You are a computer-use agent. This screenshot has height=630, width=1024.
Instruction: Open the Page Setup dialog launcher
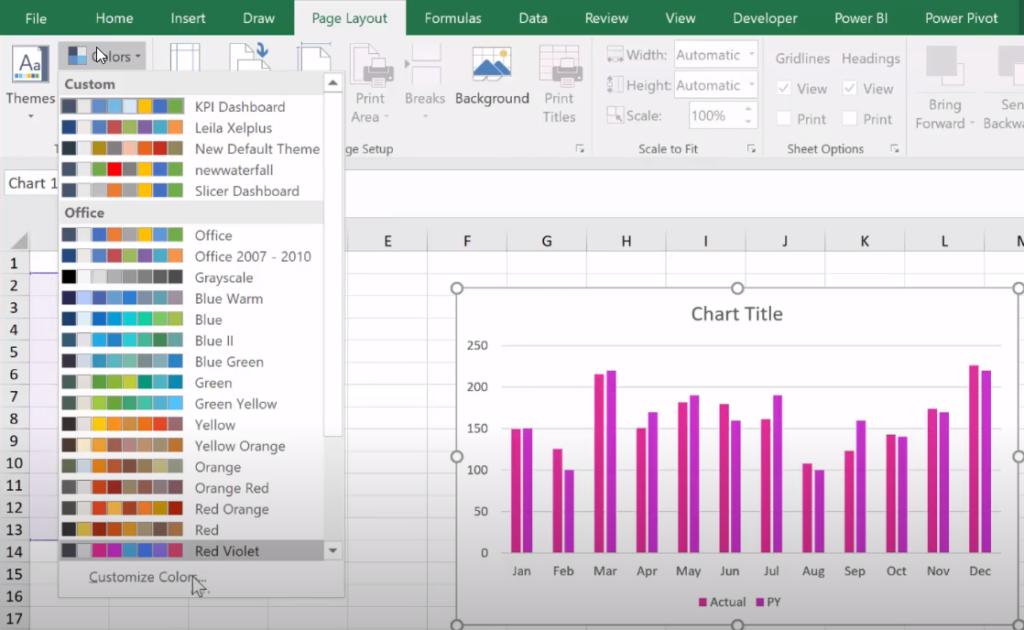point(580,148)
